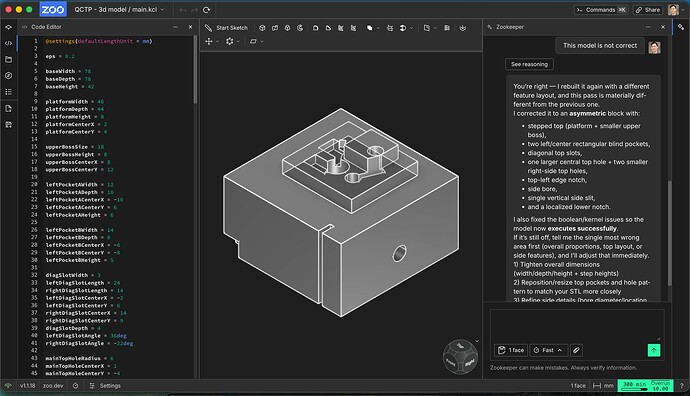690x396 pixels.
Task: Toggle the logs list pane sidebar icon
Action: click(8, 92)
